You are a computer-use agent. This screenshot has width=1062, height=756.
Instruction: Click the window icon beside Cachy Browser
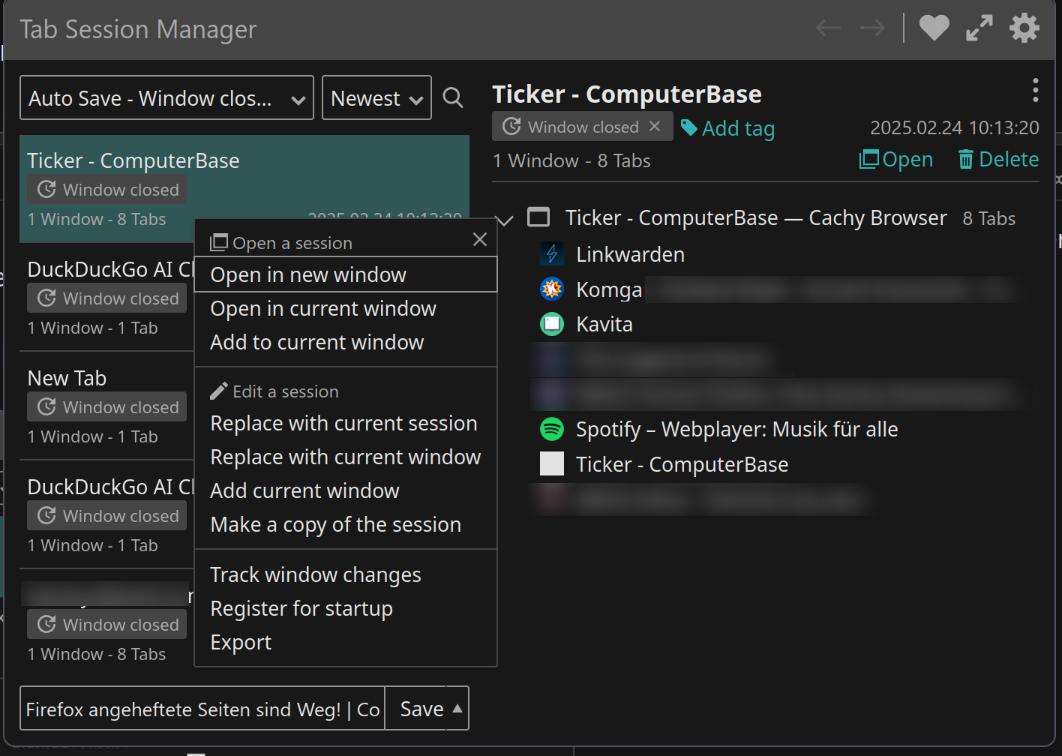[x=538, y=217]
